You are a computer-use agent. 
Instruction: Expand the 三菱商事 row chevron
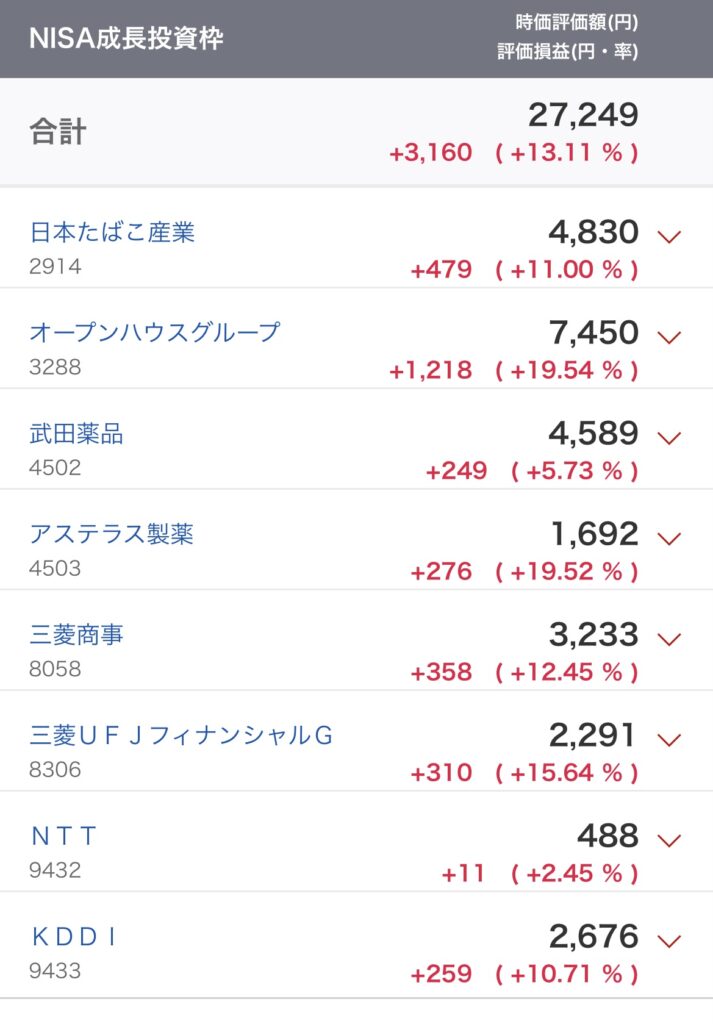[669, 639]
